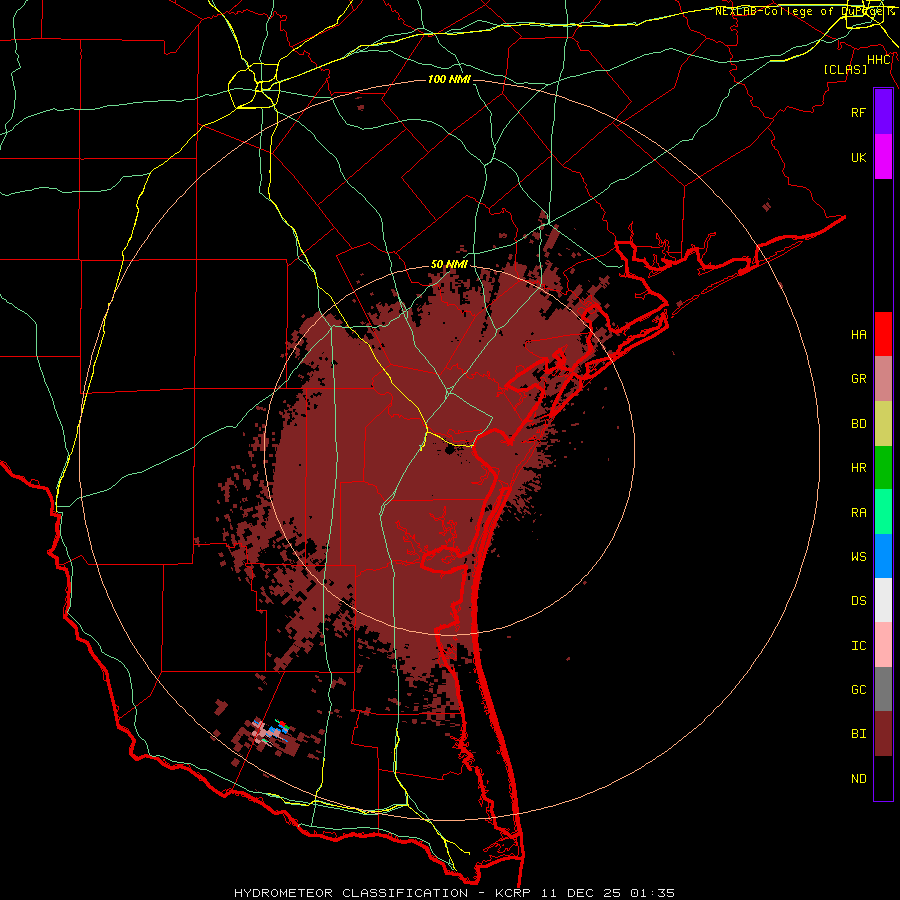Click the multicolored echo cluster near the border
Viewport: 900px width, 900px height.
point(270,731)
